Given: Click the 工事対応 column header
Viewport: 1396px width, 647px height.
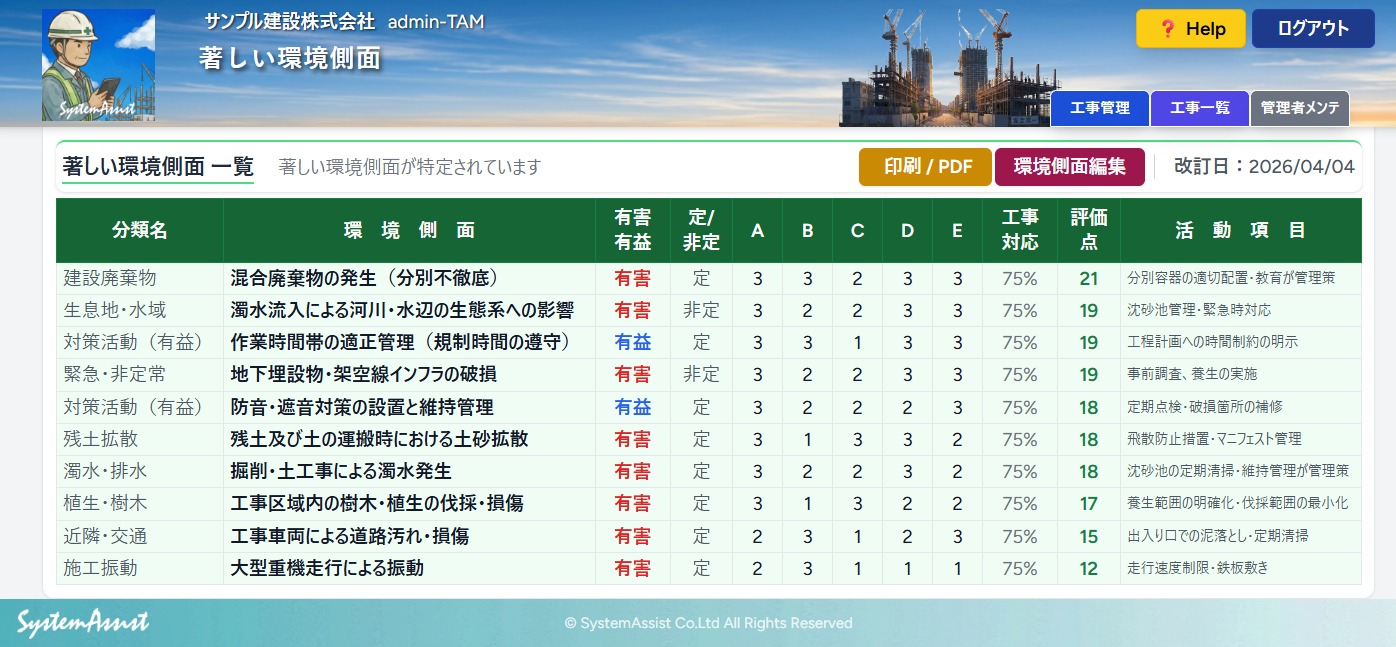Looking at the screenshot, I should coord(1020,230).
